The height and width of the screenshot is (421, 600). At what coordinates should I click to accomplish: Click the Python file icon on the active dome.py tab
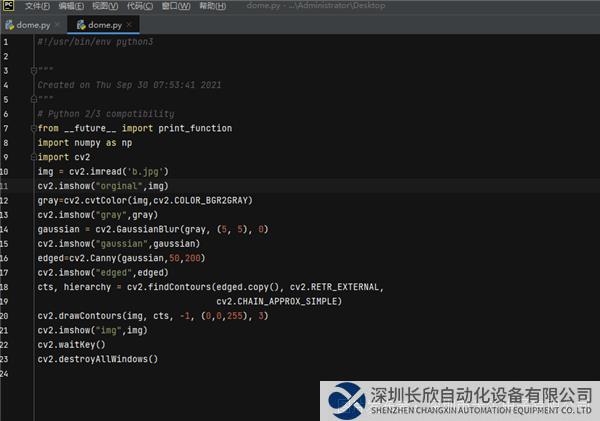click(x=81, y=24)
